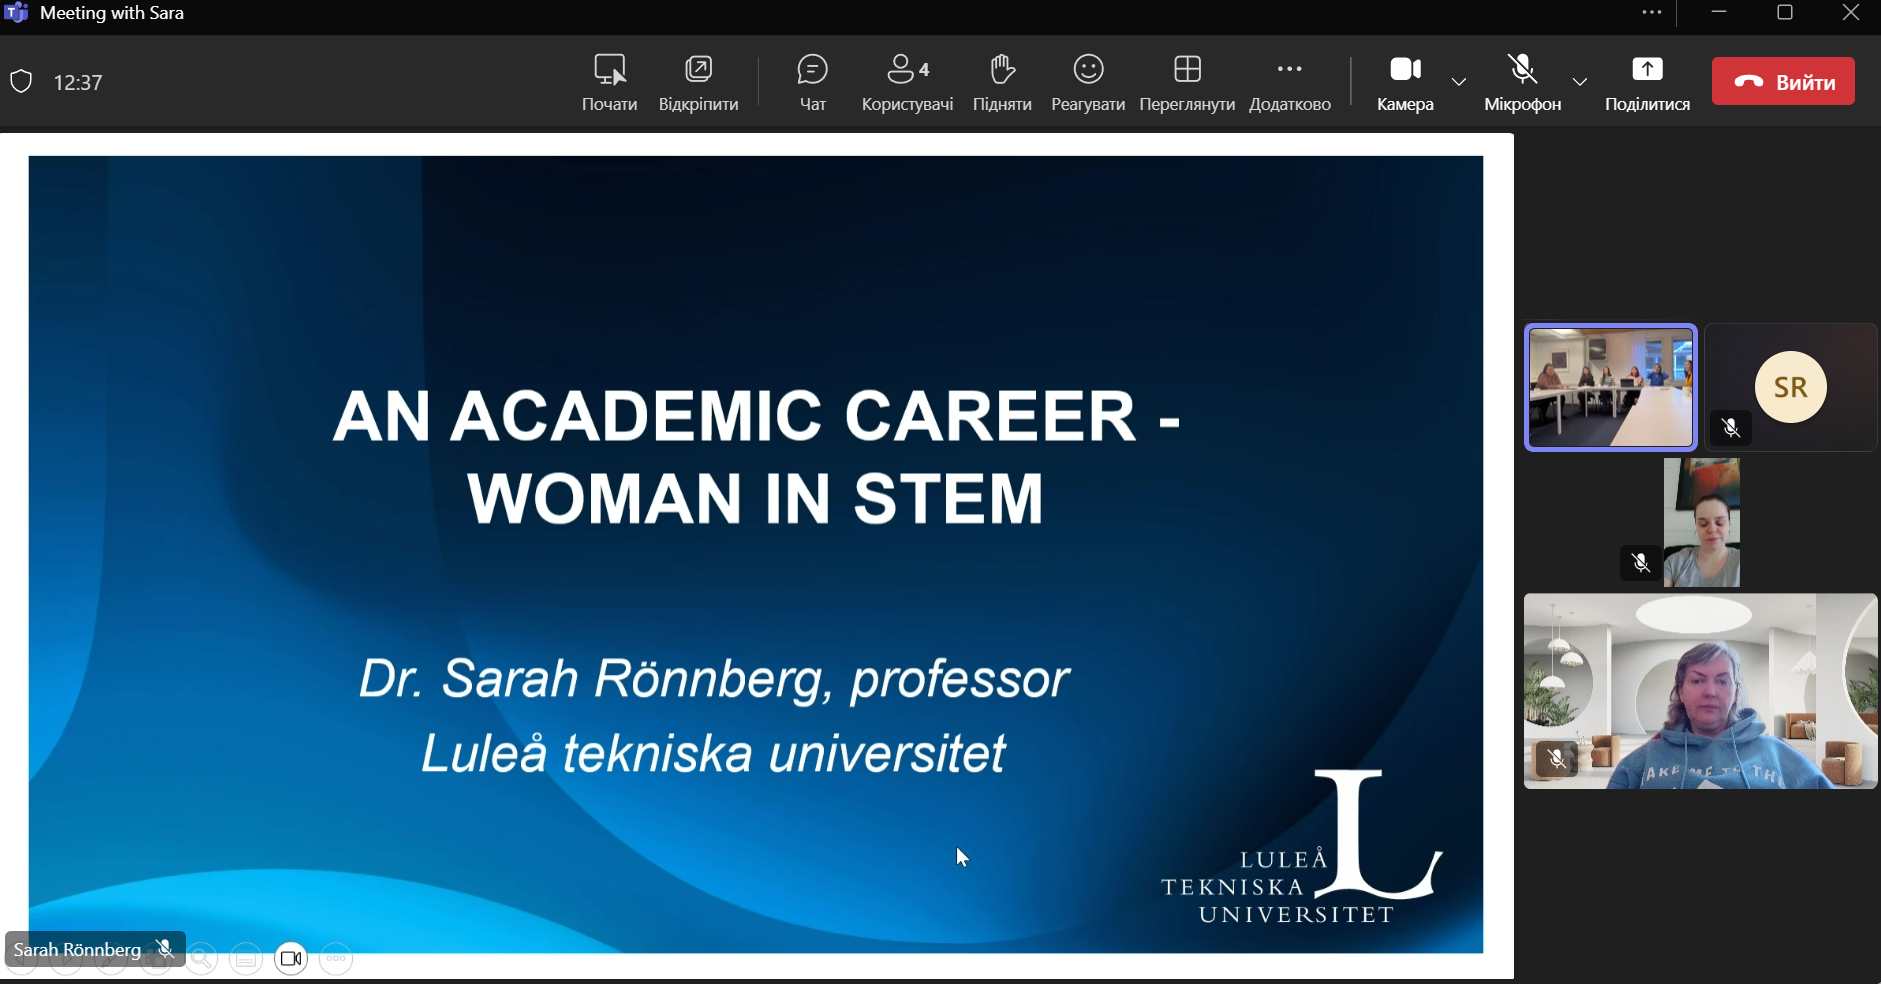Pop out the shared content with Відкріпити

698,82
